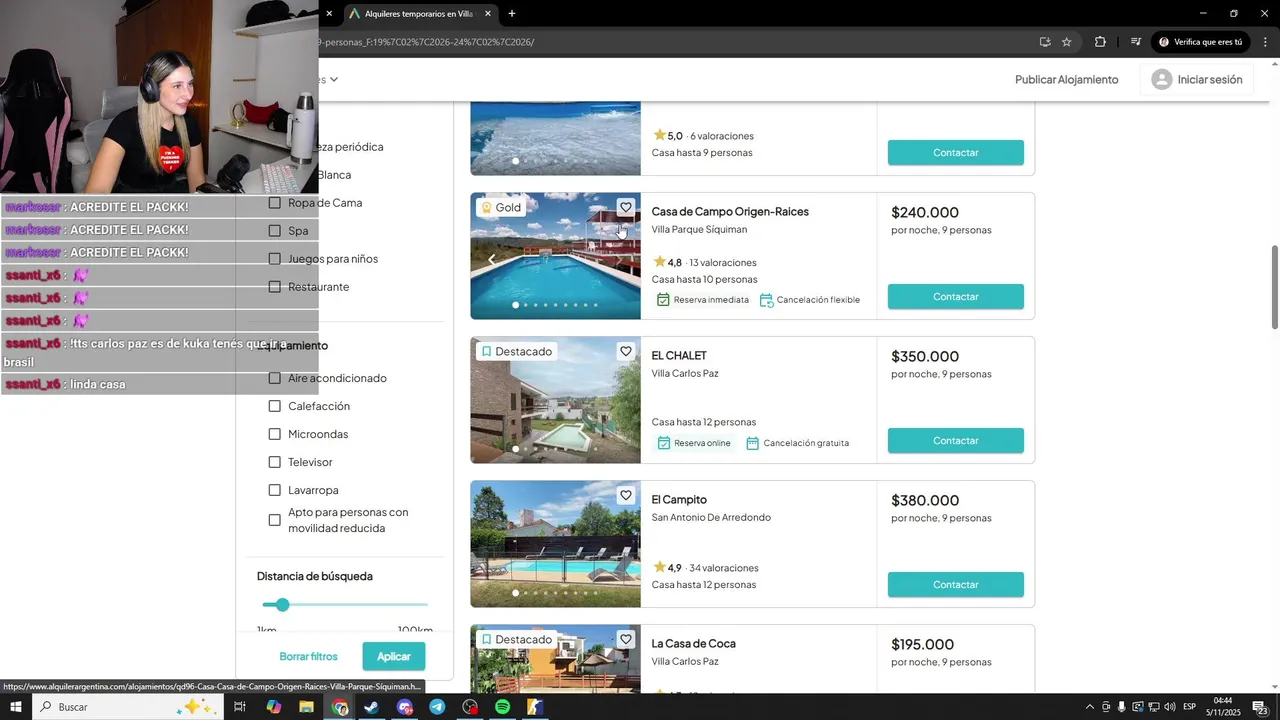This screenshot has height=720, width=1280.
Task: Click the Iniciar sesión button
Action: click(1196, 80)
